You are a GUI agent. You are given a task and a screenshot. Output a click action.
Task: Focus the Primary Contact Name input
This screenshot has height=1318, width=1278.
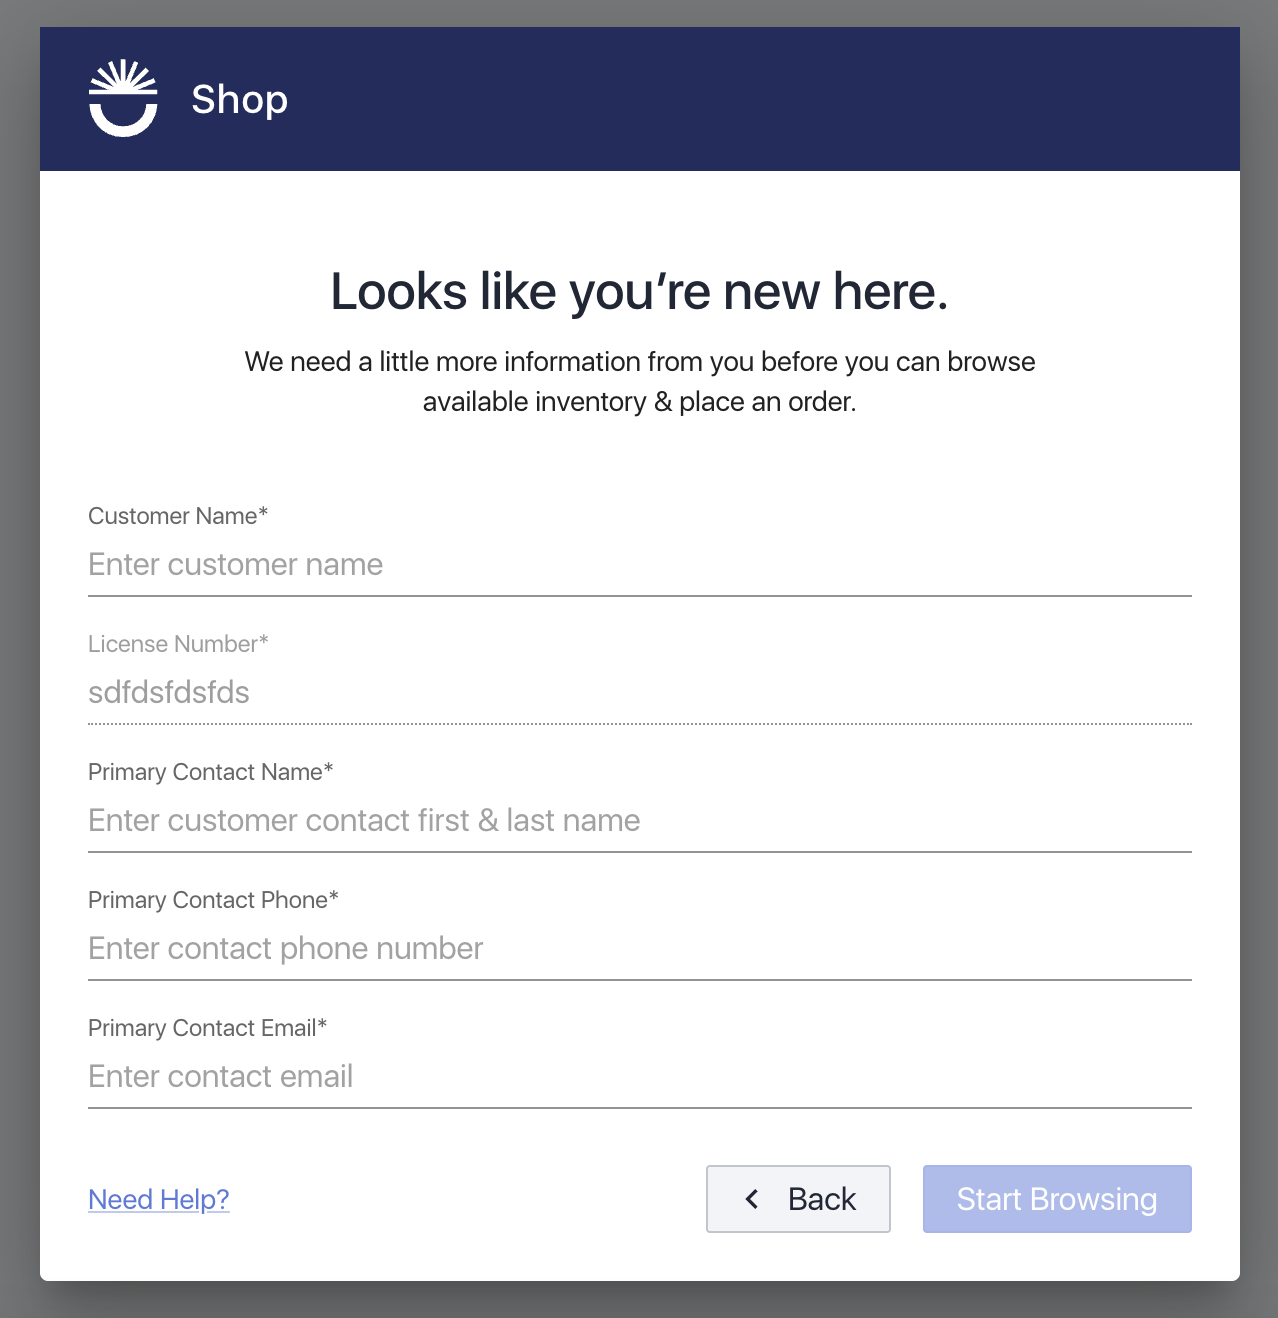(x=640, y=821)
